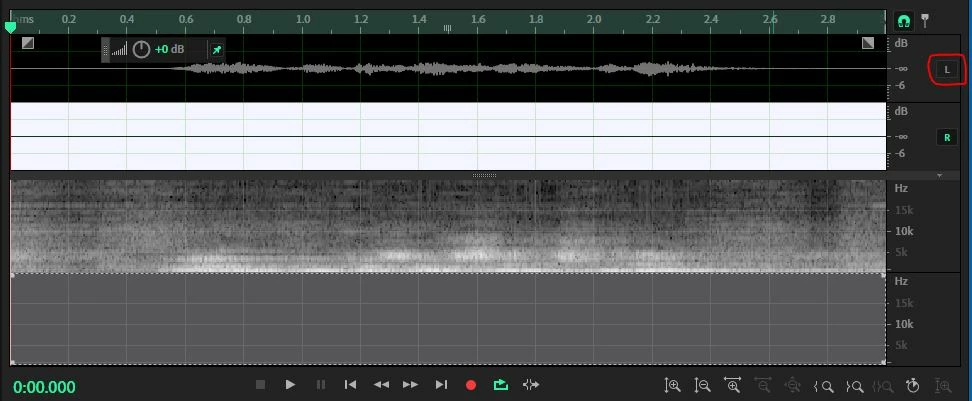Click the Stop button in transport
The image size is (972, 401).
tap(260, 385)
